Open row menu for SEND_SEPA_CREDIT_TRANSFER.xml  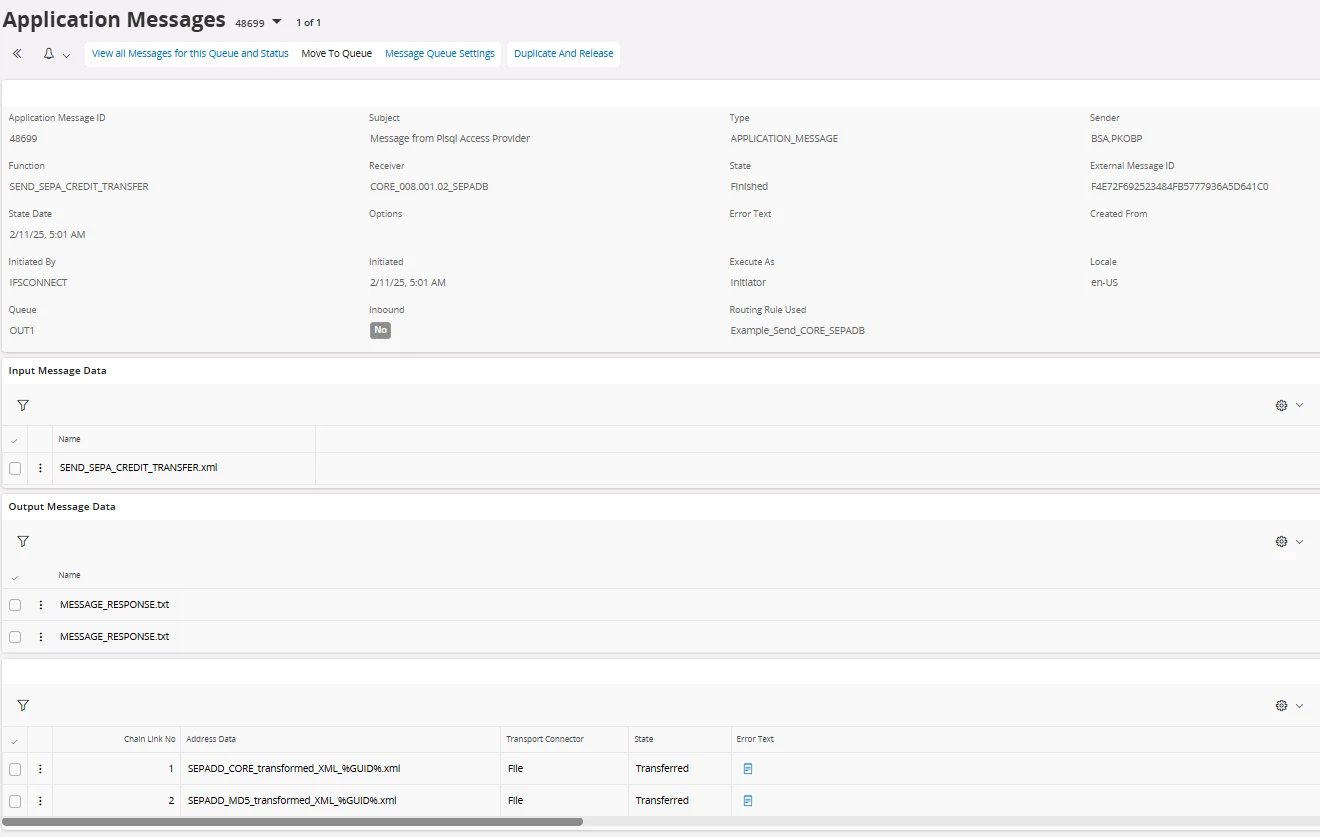(40, 468)
